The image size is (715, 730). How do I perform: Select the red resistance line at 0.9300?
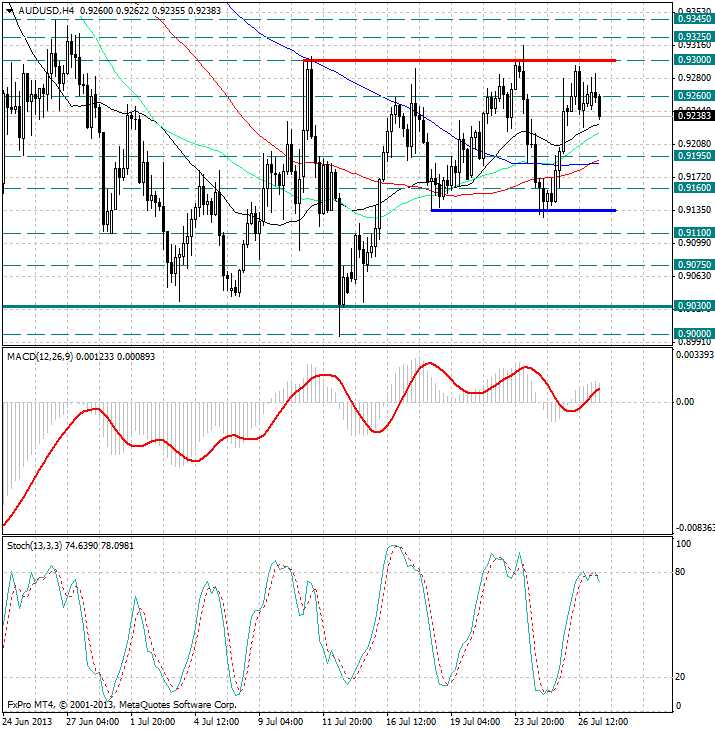point(459,61)
